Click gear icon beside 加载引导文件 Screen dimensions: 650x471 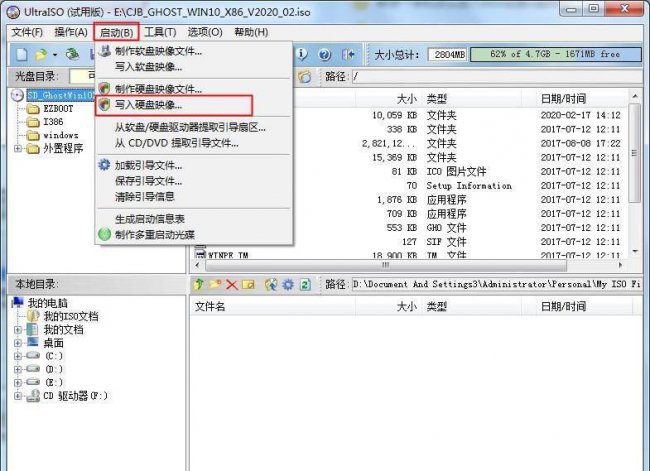[104, 165]
